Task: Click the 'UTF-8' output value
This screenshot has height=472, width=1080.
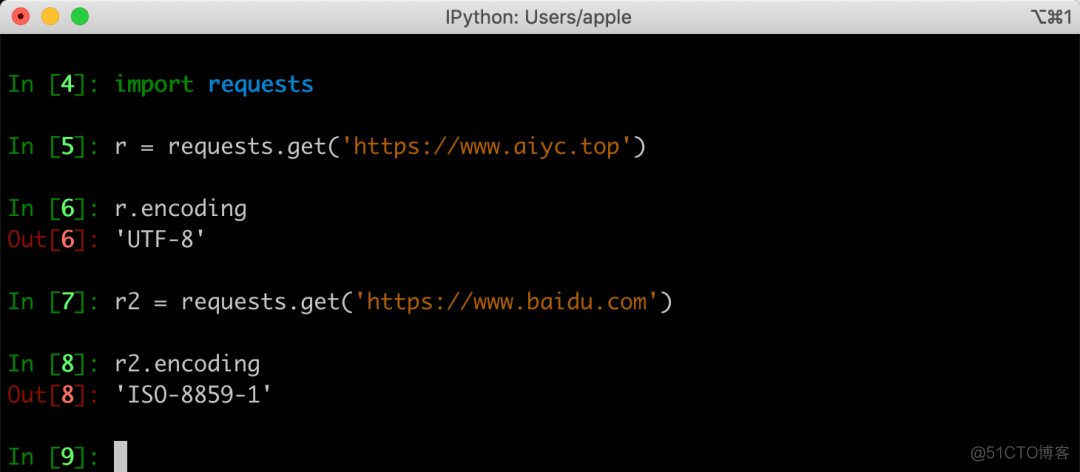Action: 160,240
